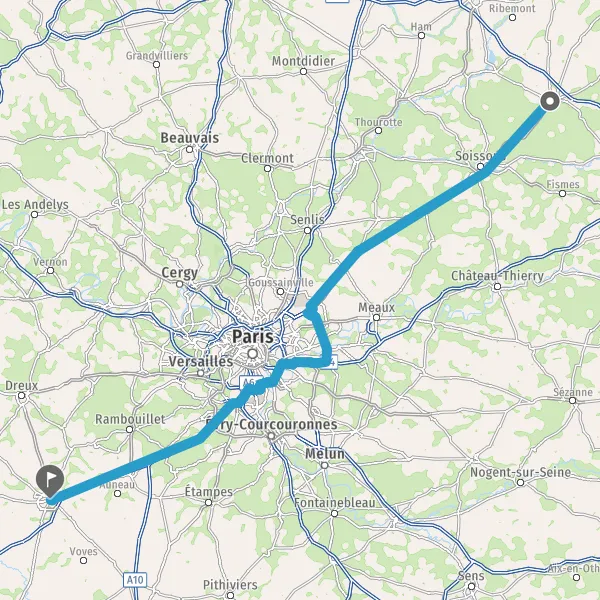Select the route destination circle marker
This screenshot has height=600, width=600.
(x=550, y=101)
